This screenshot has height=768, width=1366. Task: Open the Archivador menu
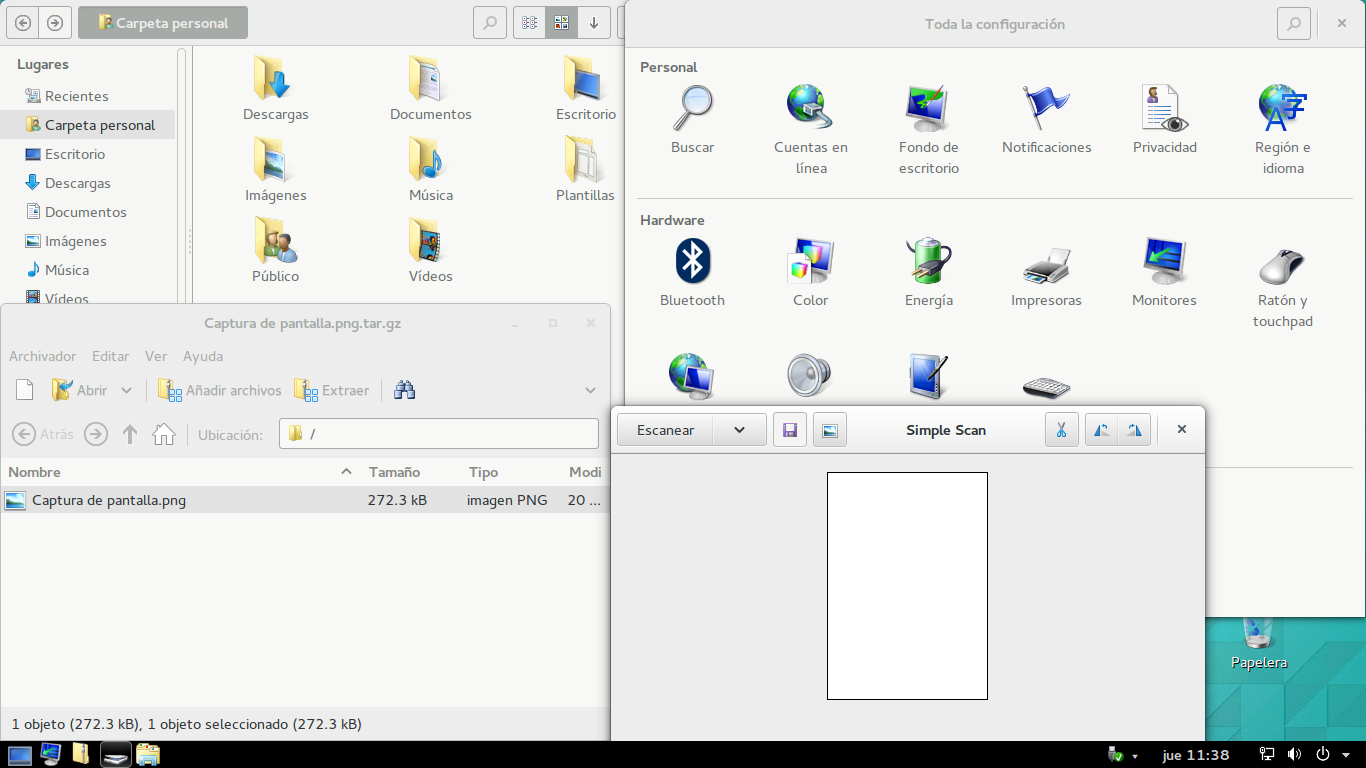(42, 356)
